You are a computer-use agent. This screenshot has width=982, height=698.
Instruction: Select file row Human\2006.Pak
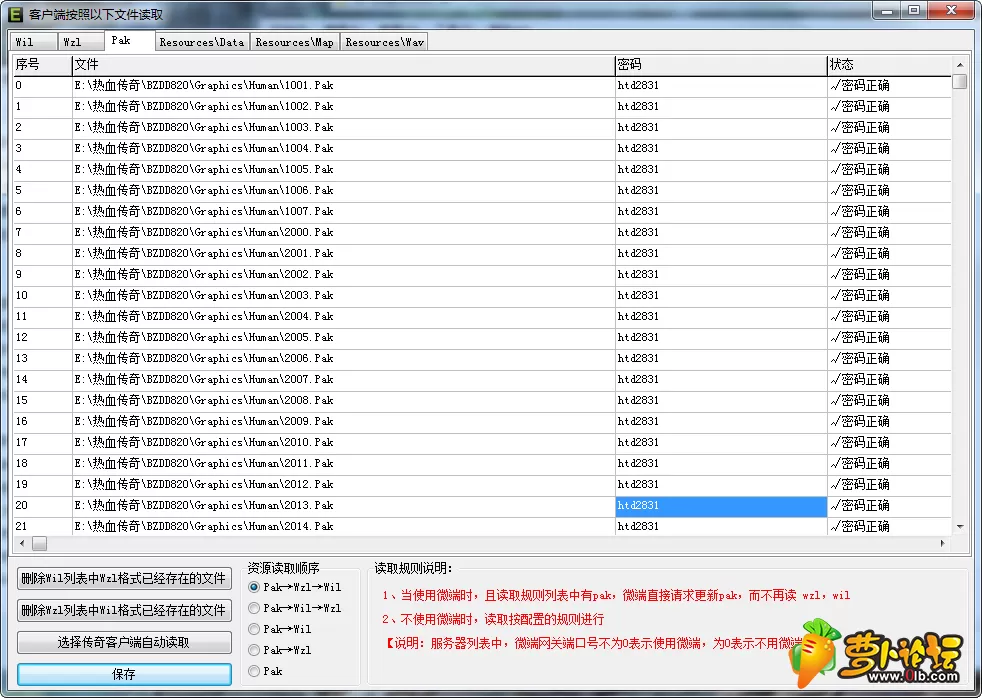point(482,358)
